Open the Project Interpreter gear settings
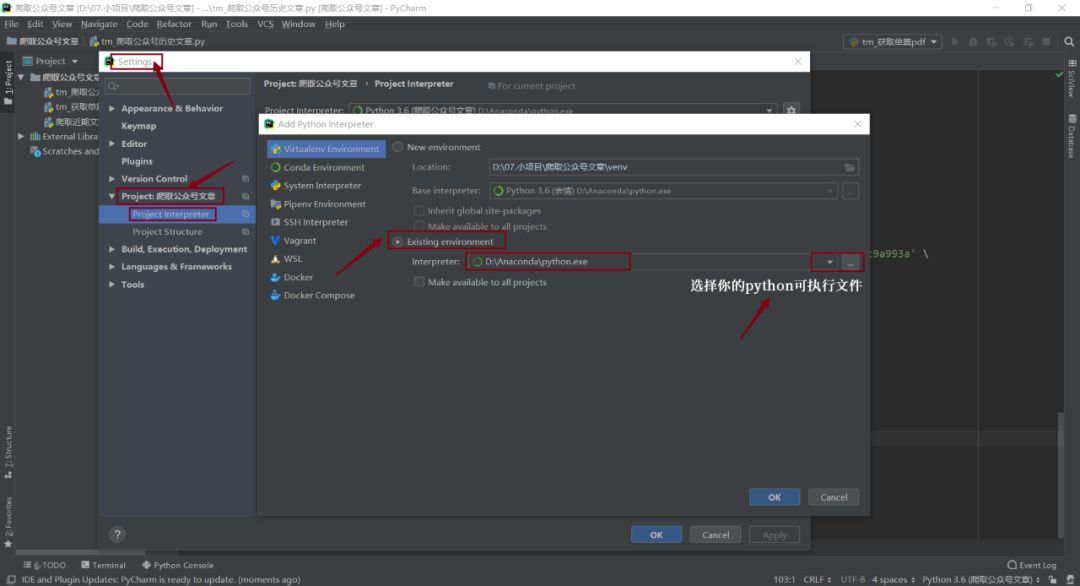 [791, 109]
